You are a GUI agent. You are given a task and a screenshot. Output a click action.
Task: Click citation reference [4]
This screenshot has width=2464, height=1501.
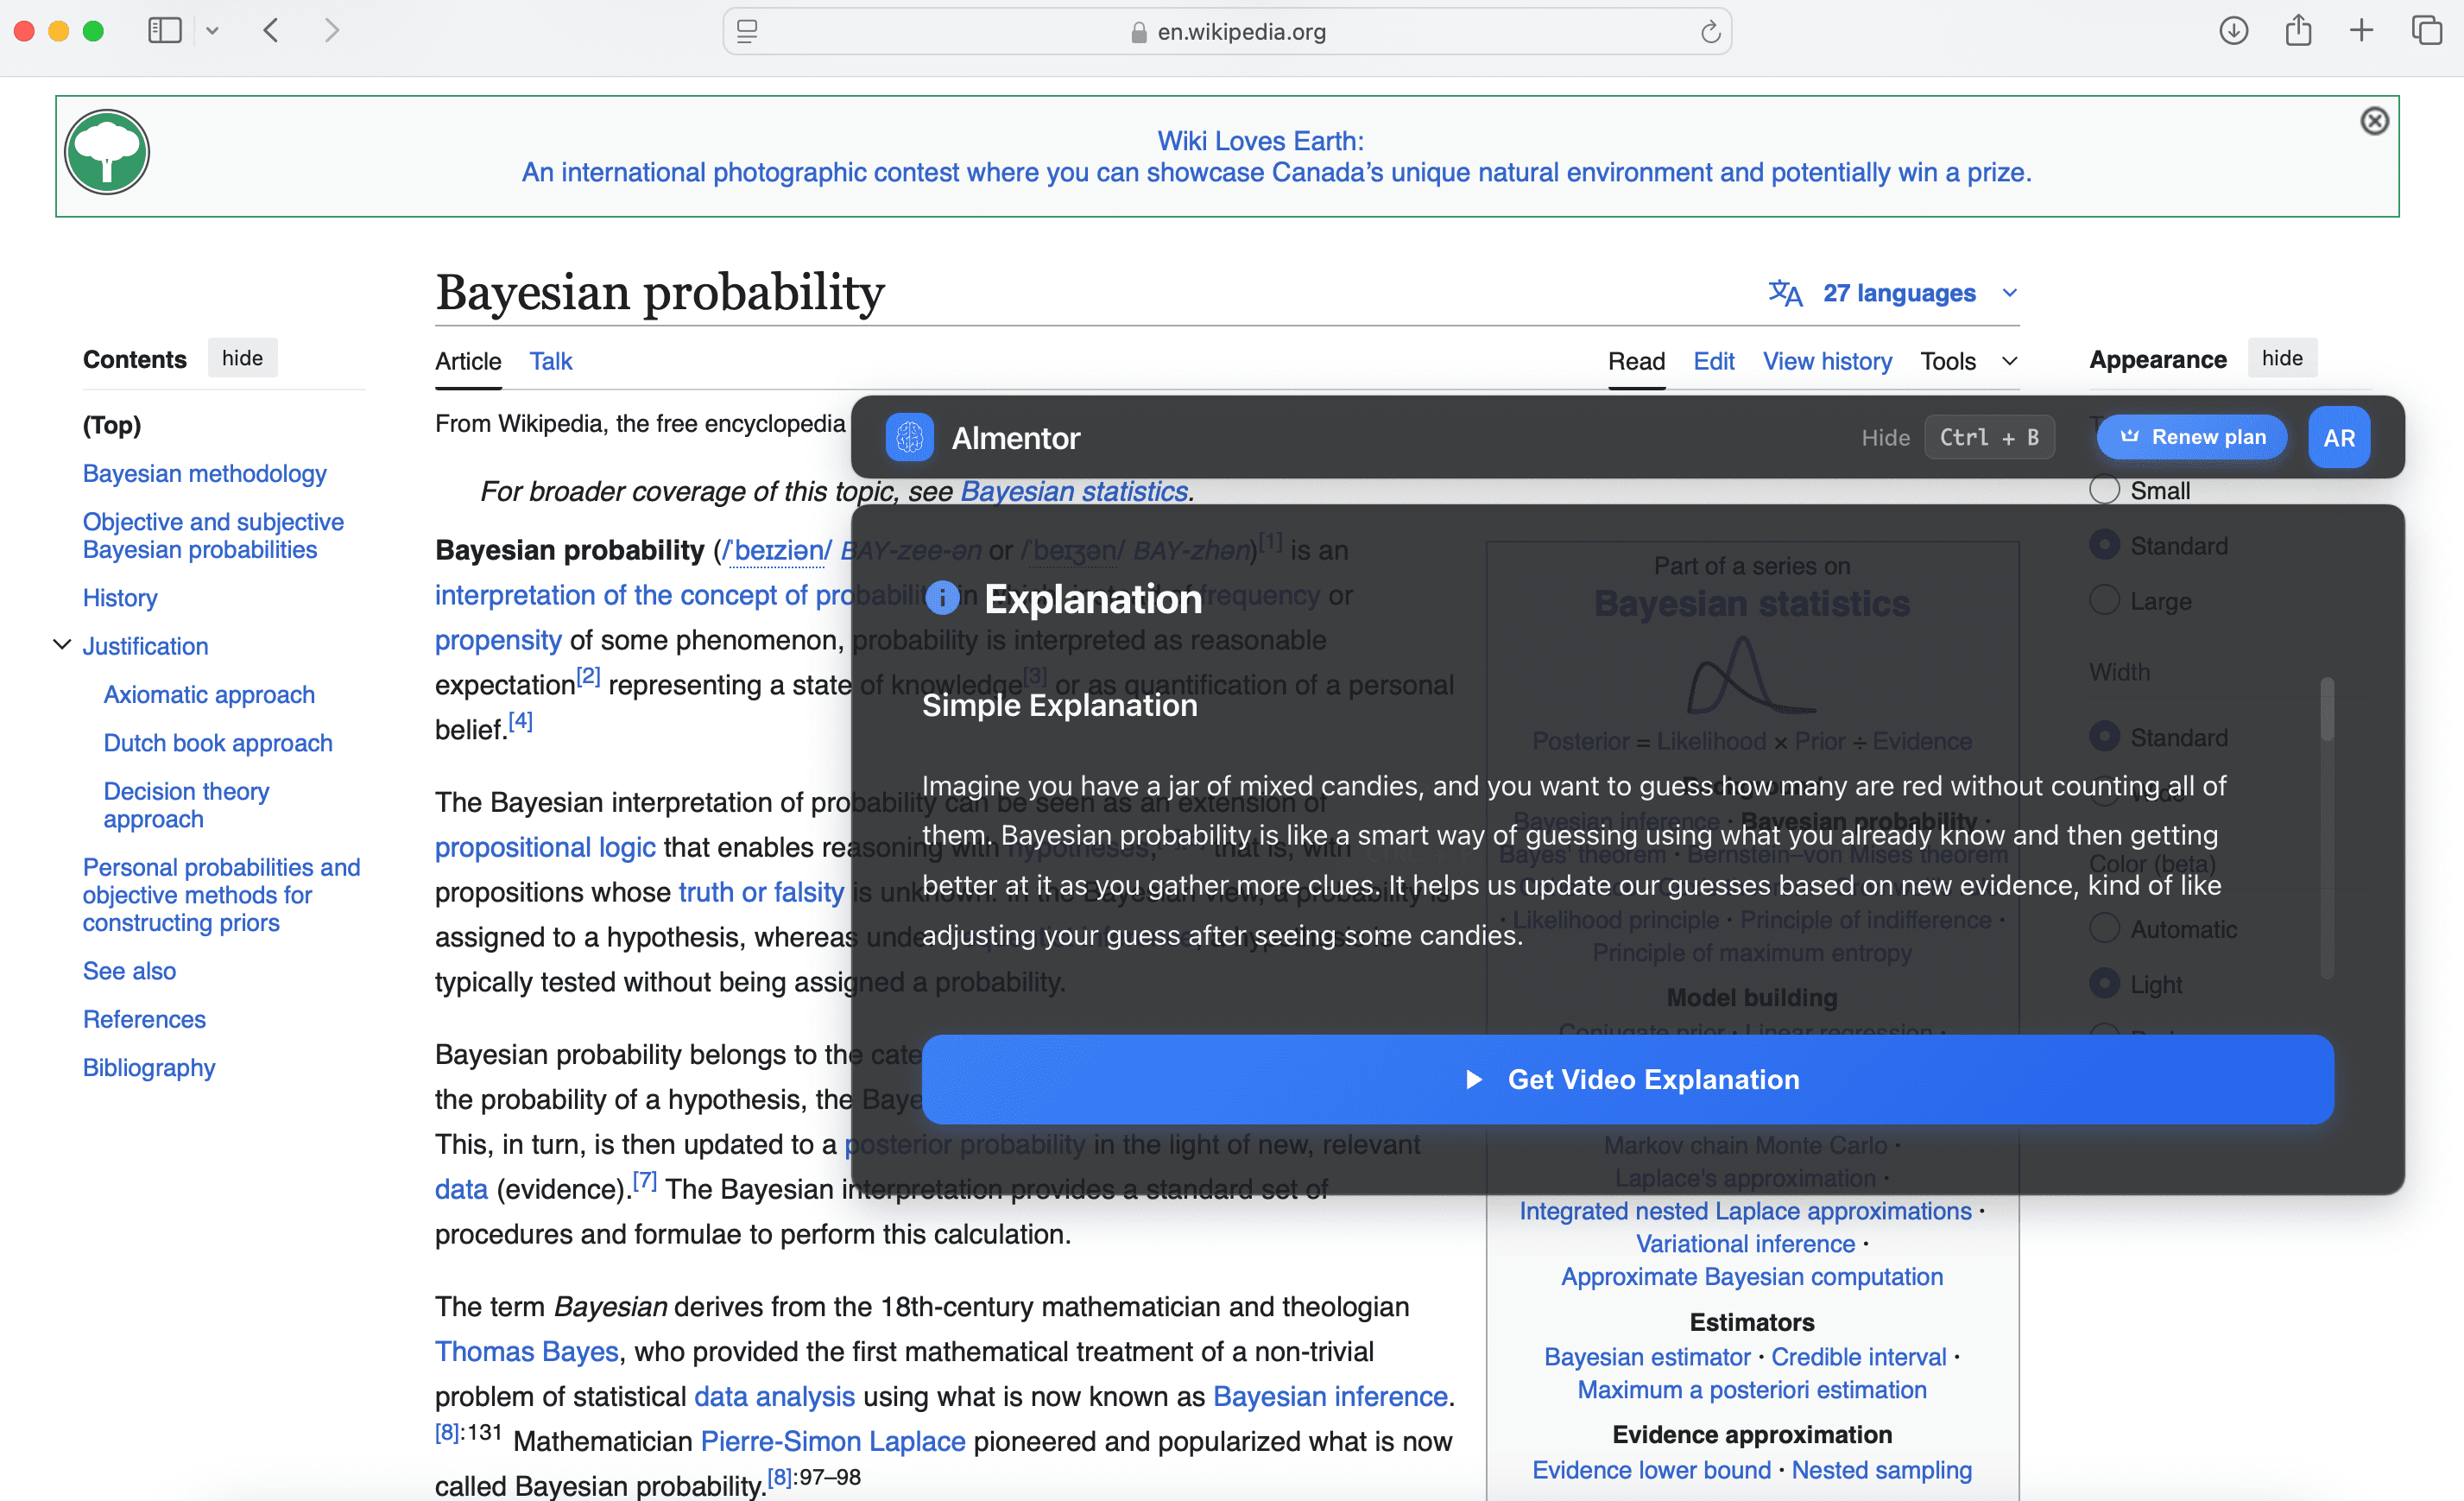(520, 721)
